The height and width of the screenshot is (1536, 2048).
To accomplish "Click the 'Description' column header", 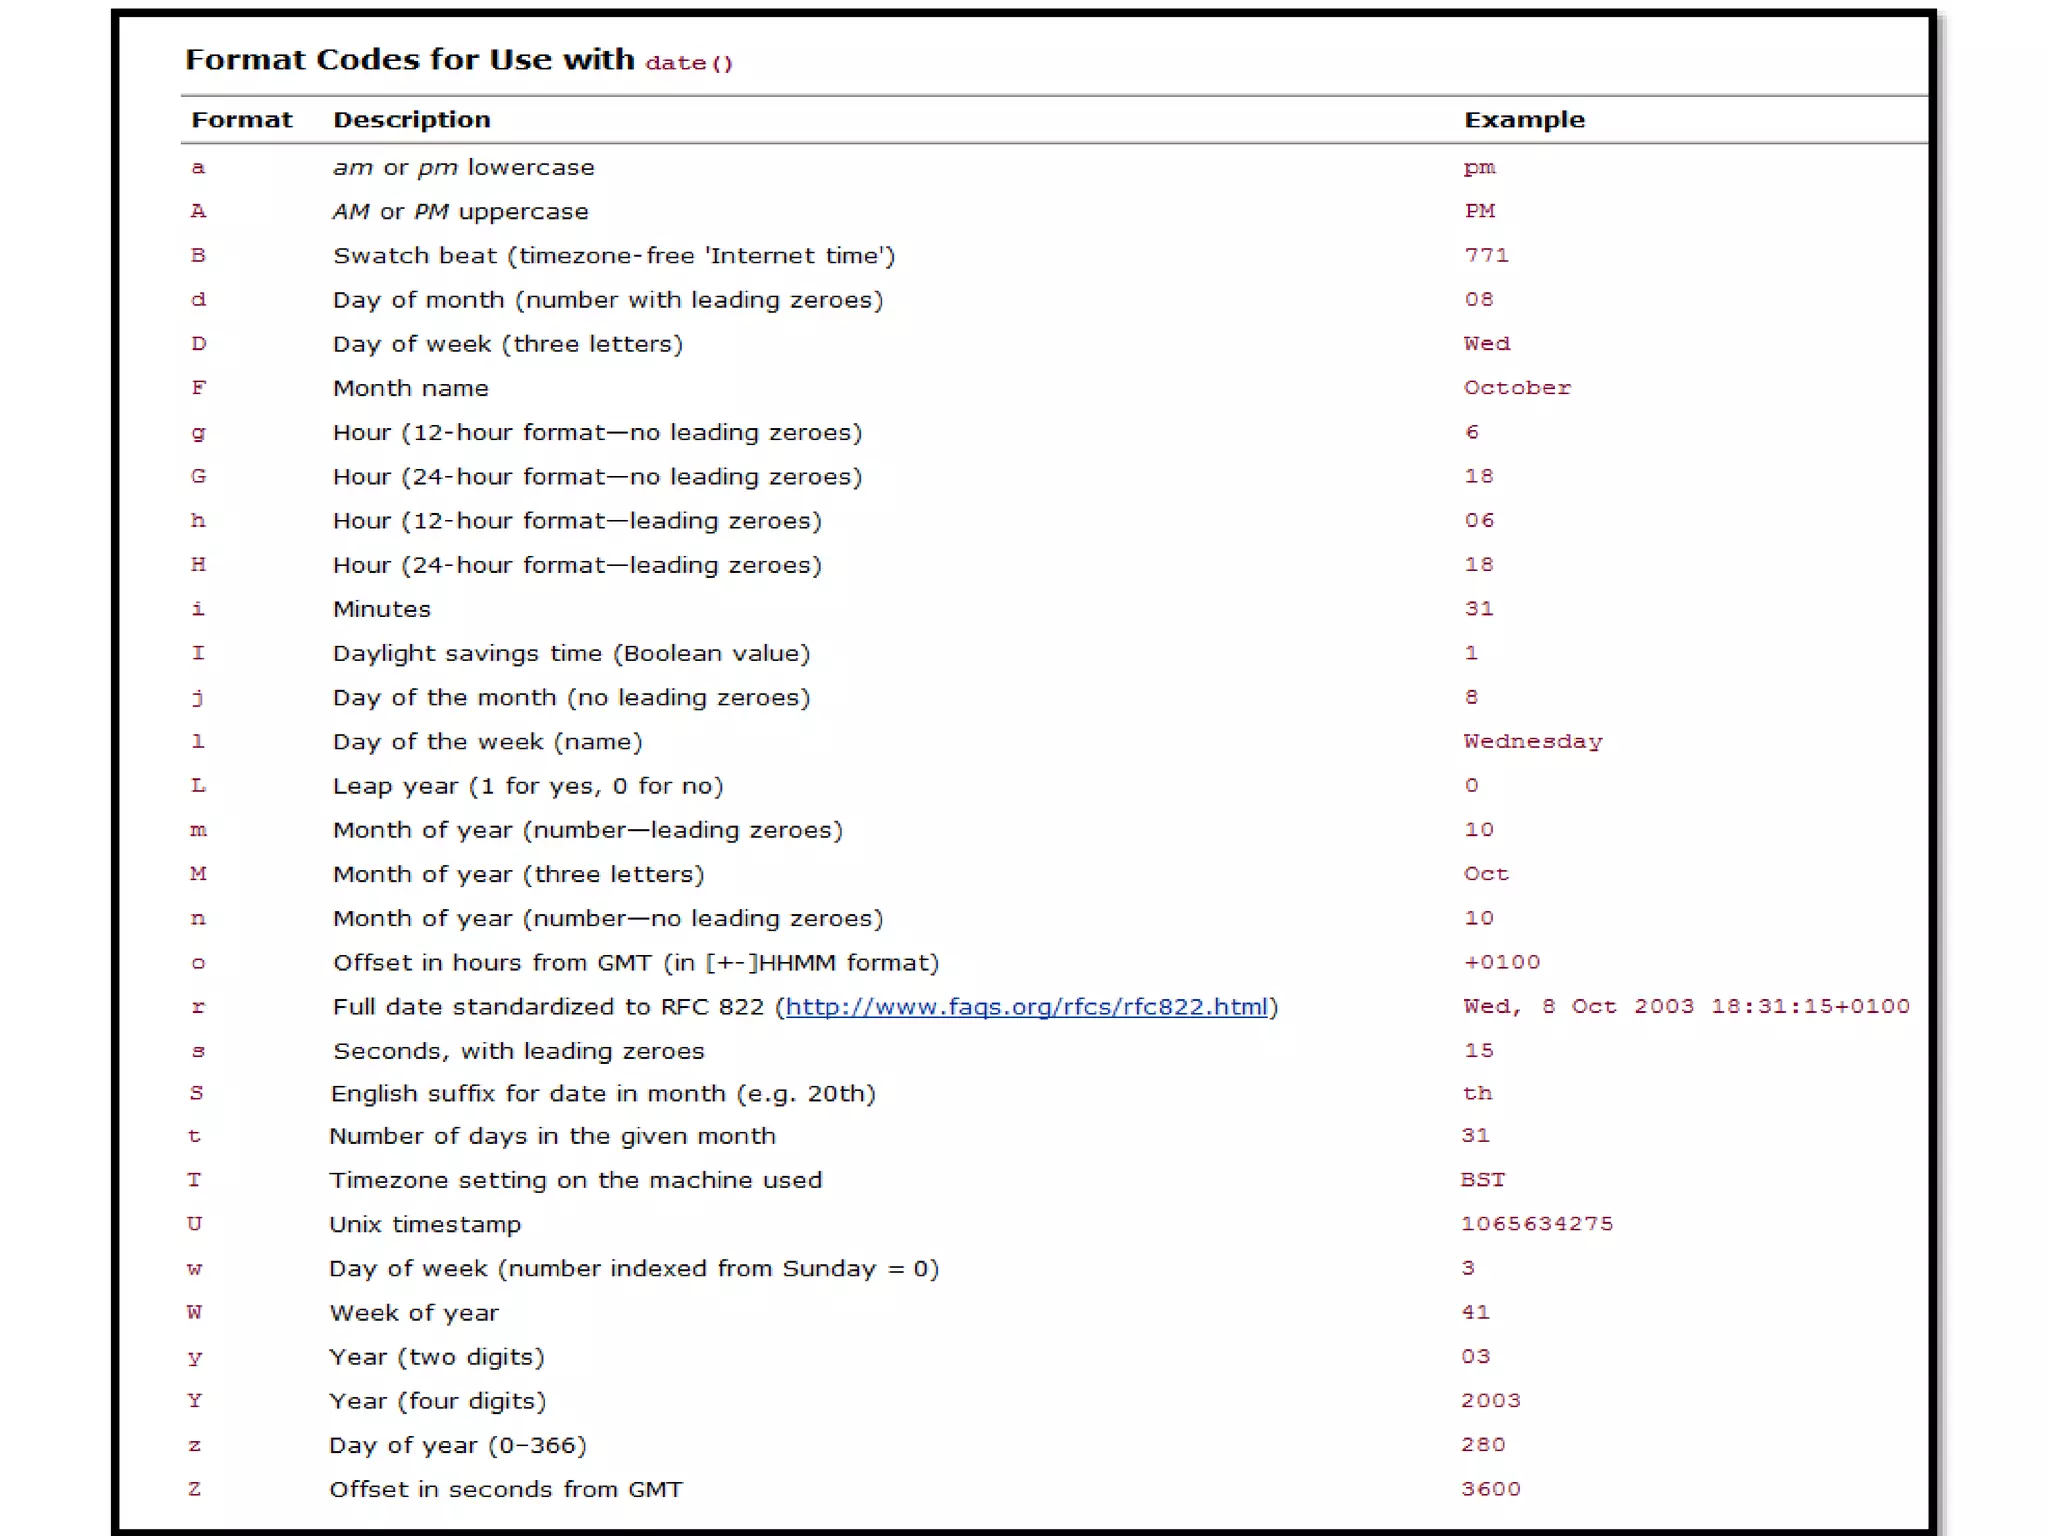I will 411,120.
